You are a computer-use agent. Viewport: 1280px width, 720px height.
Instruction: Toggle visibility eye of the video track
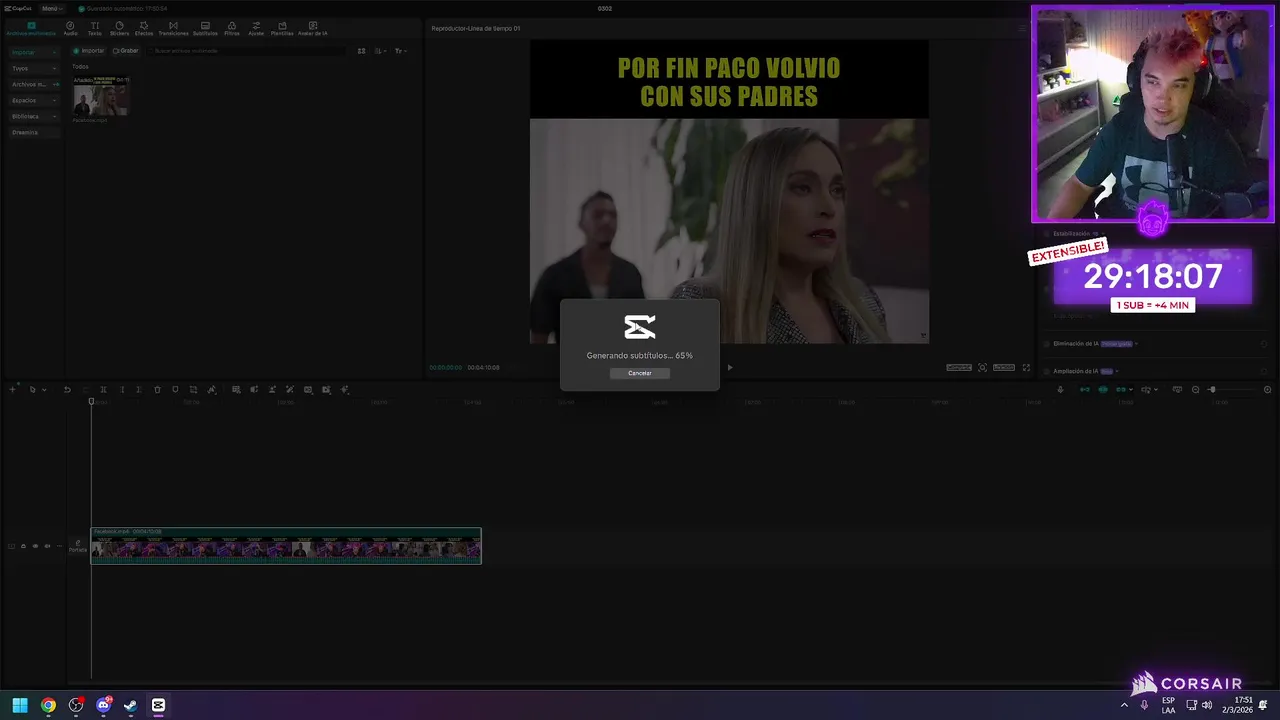pos(35,546)
